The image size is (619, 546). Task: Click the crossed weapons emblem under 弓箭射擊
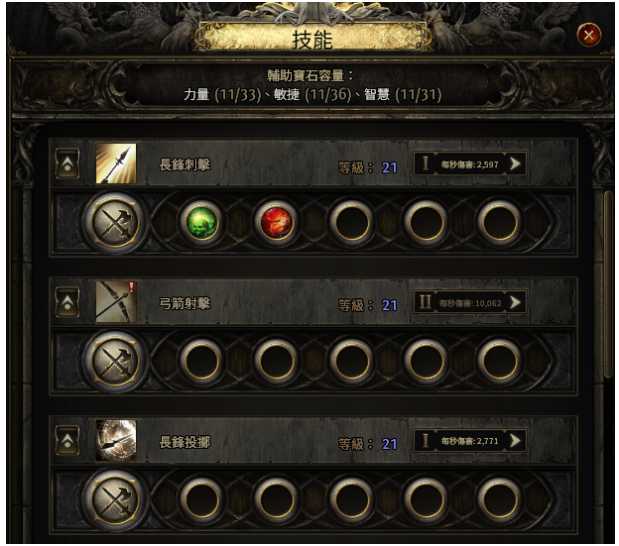(115, 361)
